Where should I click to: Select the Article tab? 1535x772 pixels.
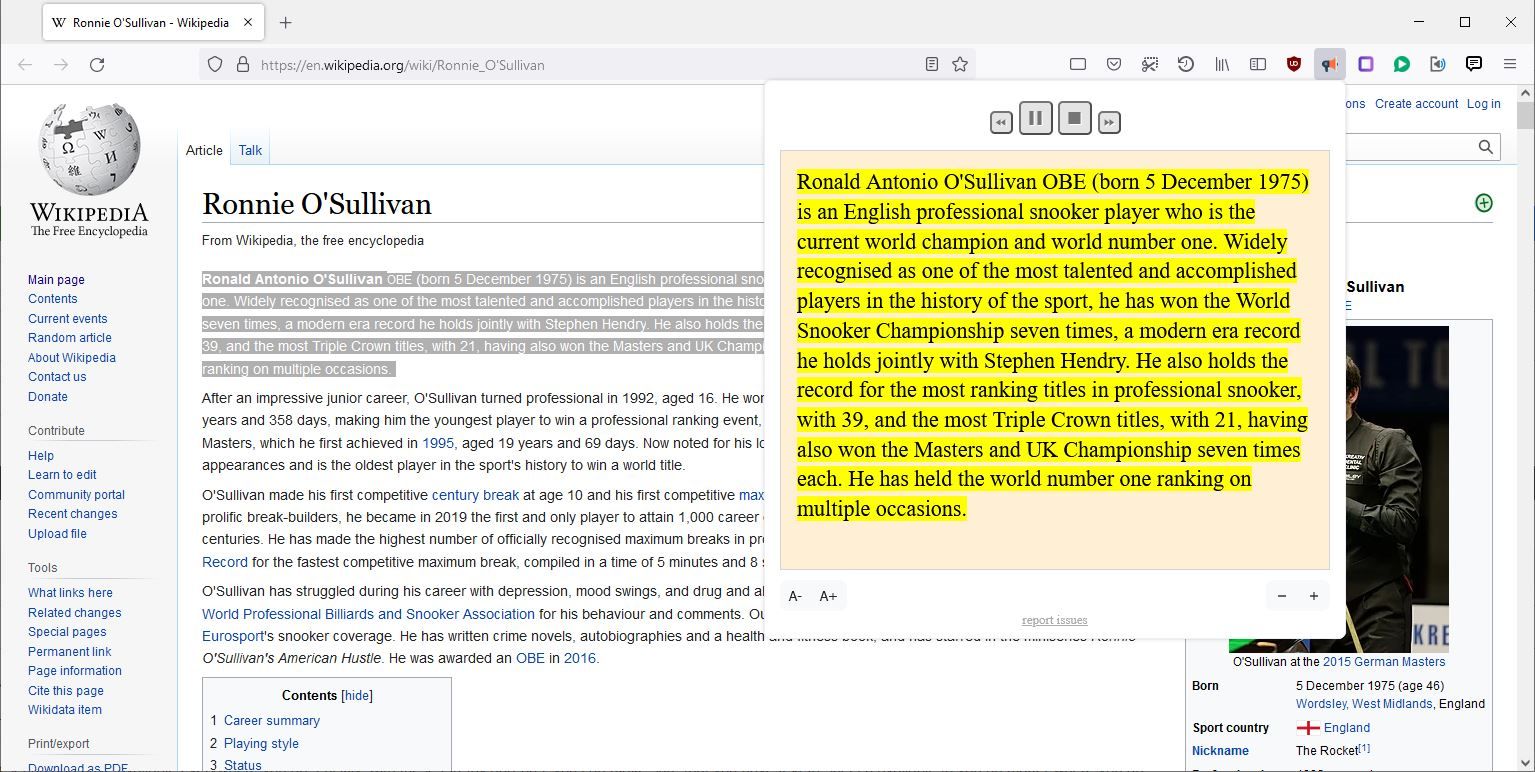tap(204, 150)
